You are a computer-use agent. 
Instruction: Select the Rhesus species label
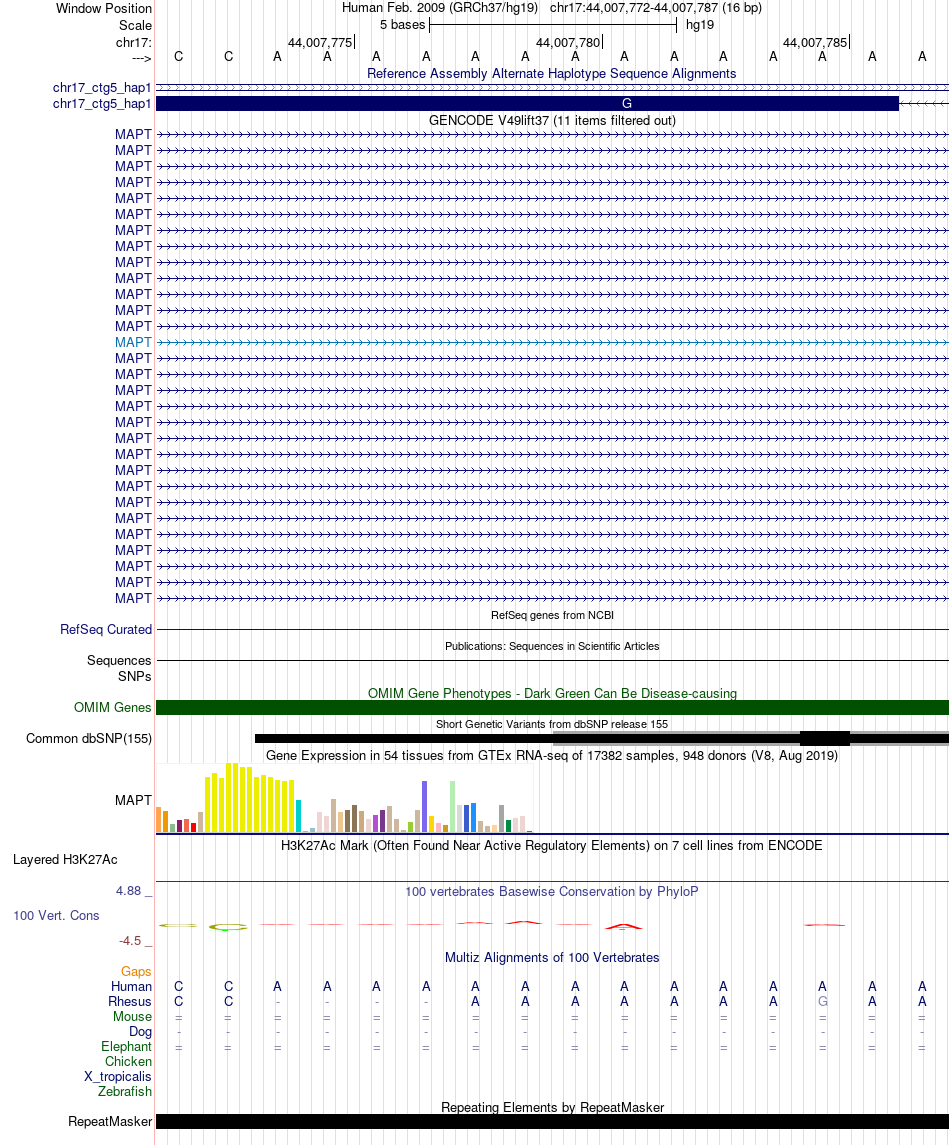pyautogui.click(x=130, y=1002)
